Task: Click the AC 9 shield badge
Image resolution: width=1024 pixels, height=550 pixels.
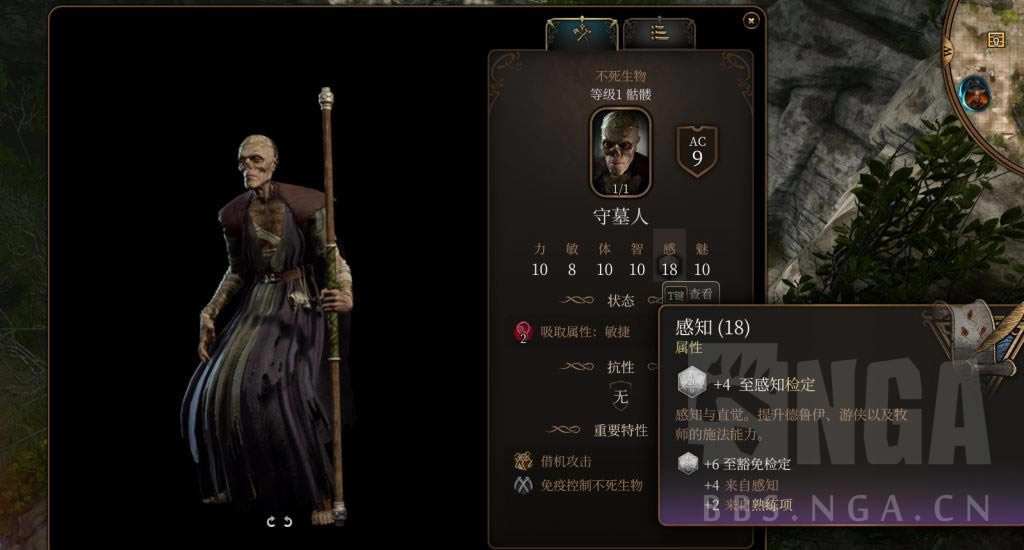Action: 697,152
